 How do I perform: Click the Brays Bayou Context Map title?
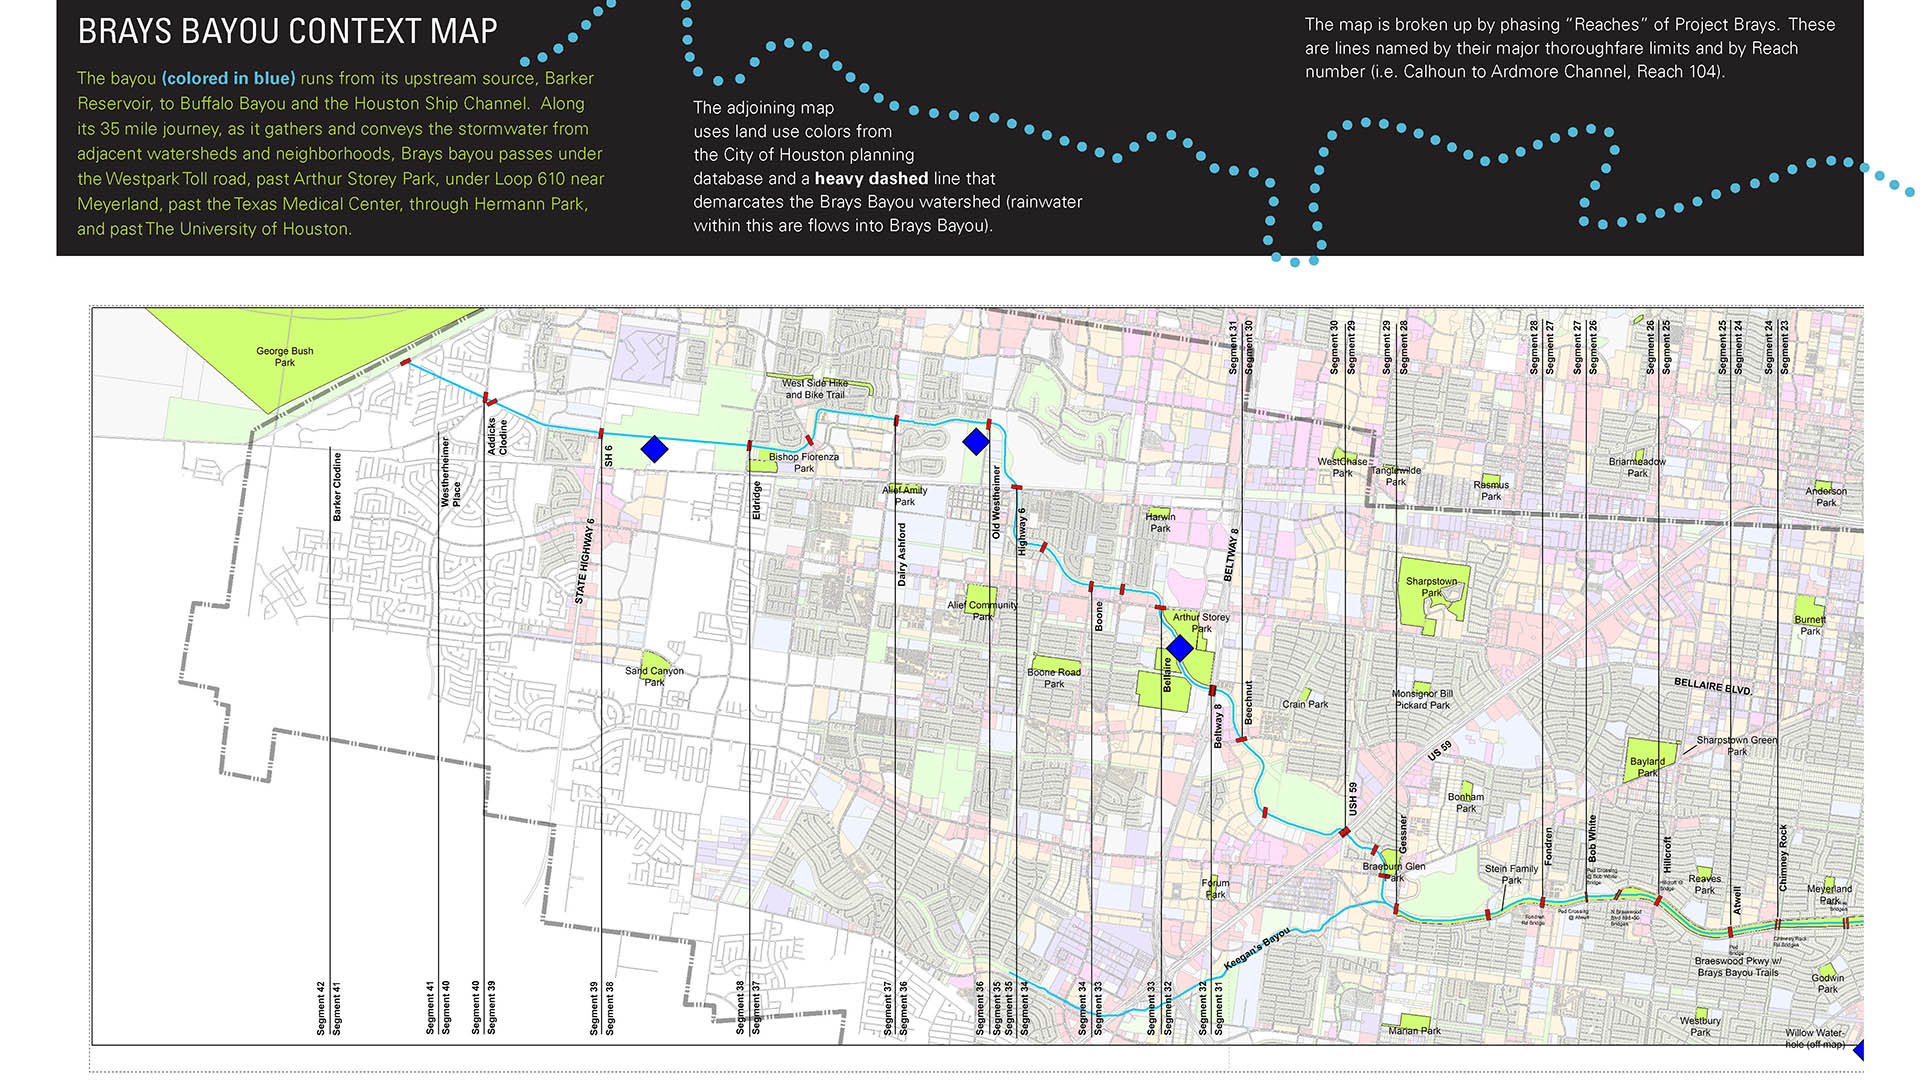click(287, 31)
